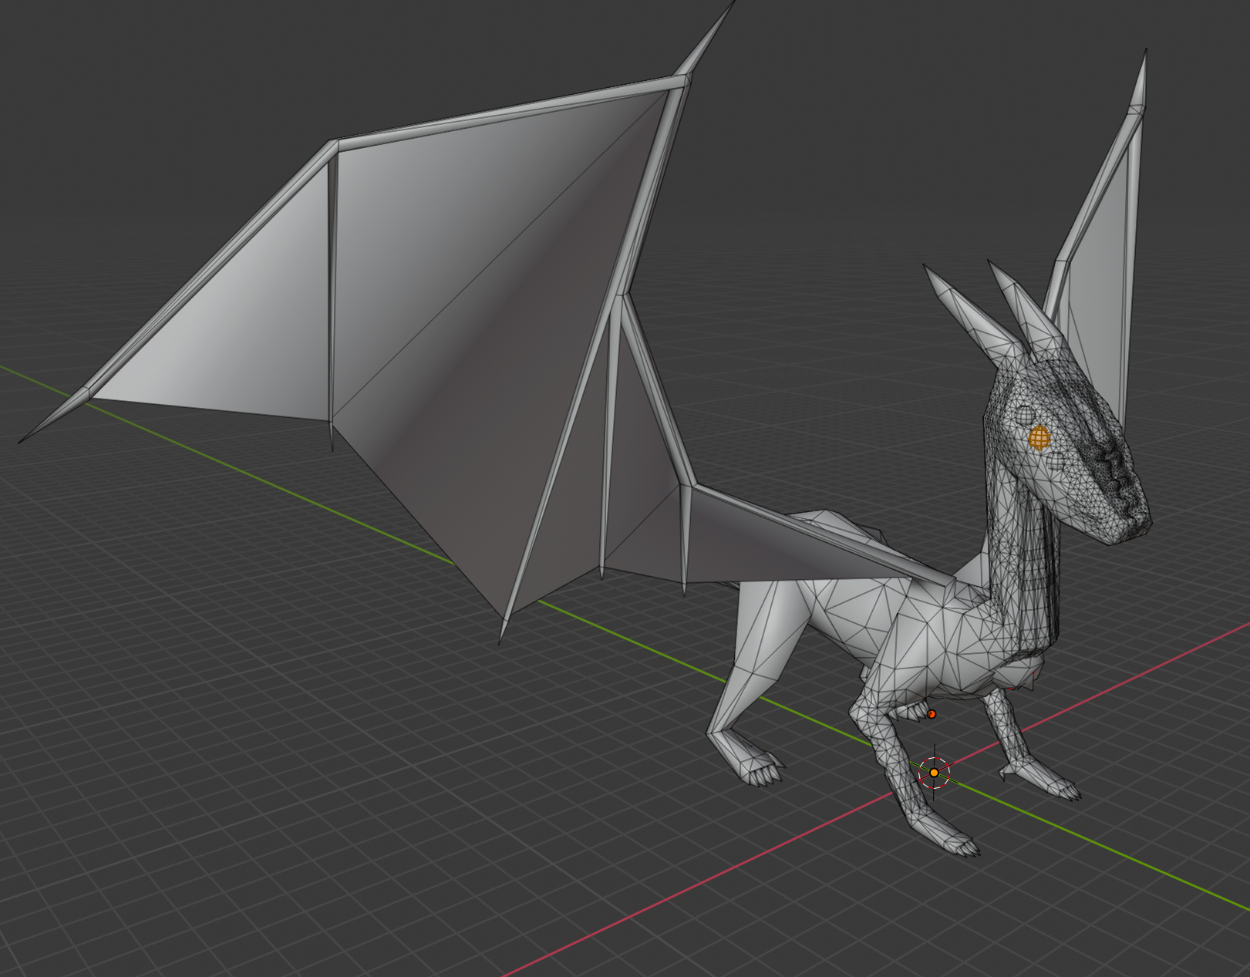The image size is (1250, 977).
Task: Click the 3D cursor crosshair on the grid
Action: point(934,772)
